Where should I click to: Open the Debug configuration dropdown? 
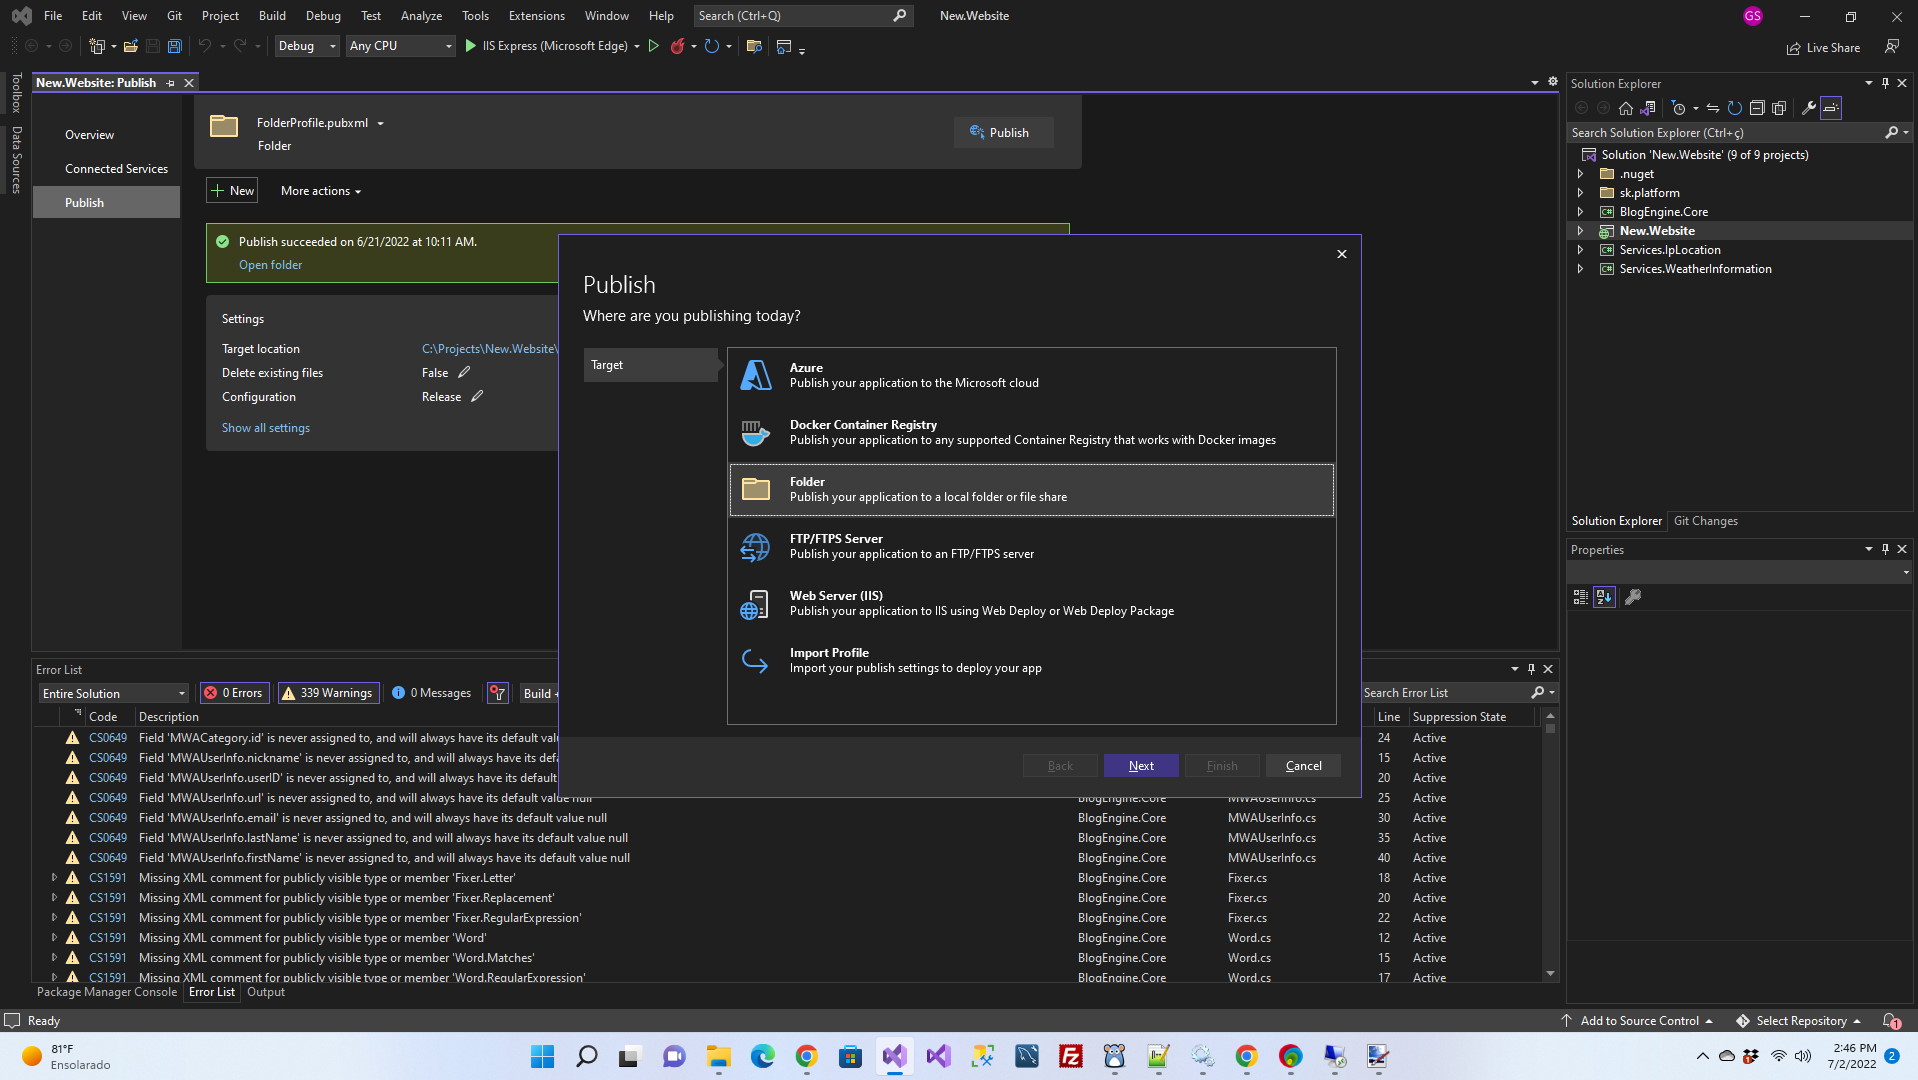tap(307, 46)
